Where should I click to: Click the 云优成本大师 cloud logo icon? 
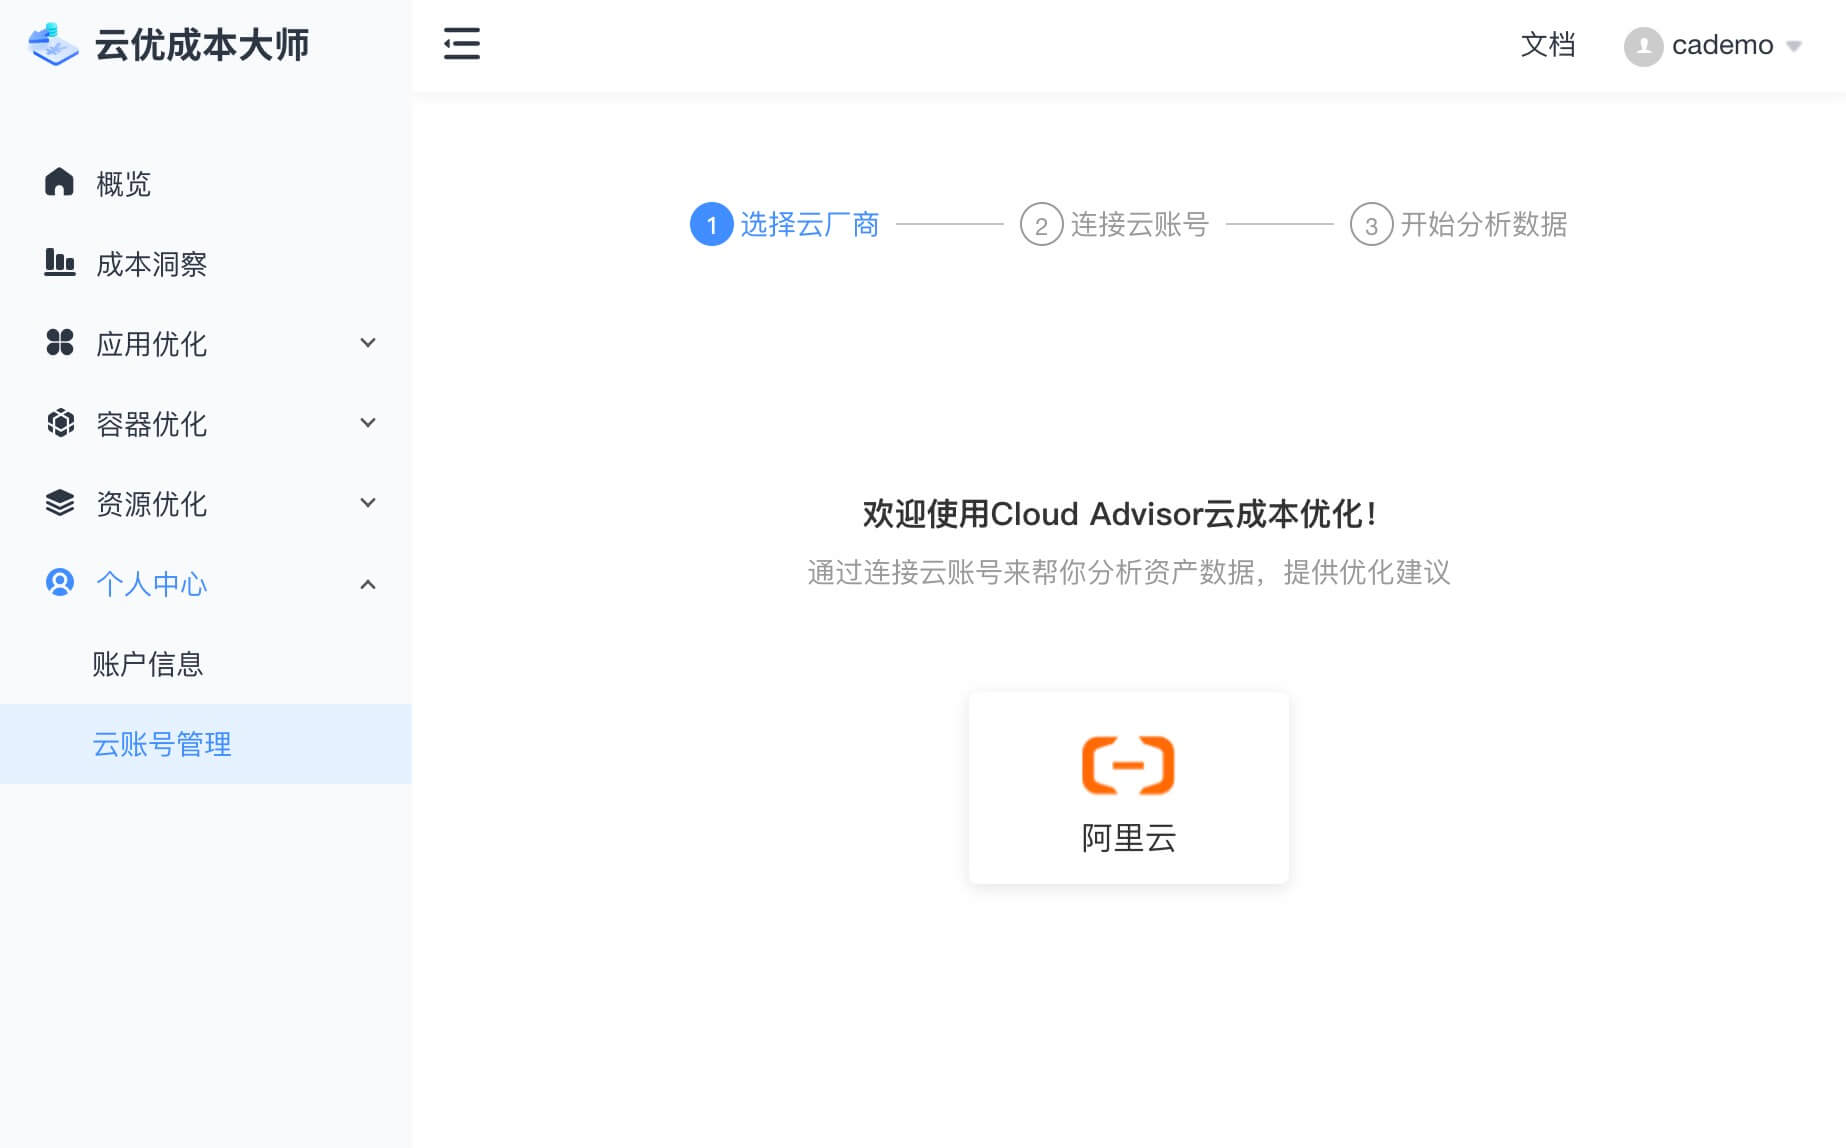click(x=53, y=45)
